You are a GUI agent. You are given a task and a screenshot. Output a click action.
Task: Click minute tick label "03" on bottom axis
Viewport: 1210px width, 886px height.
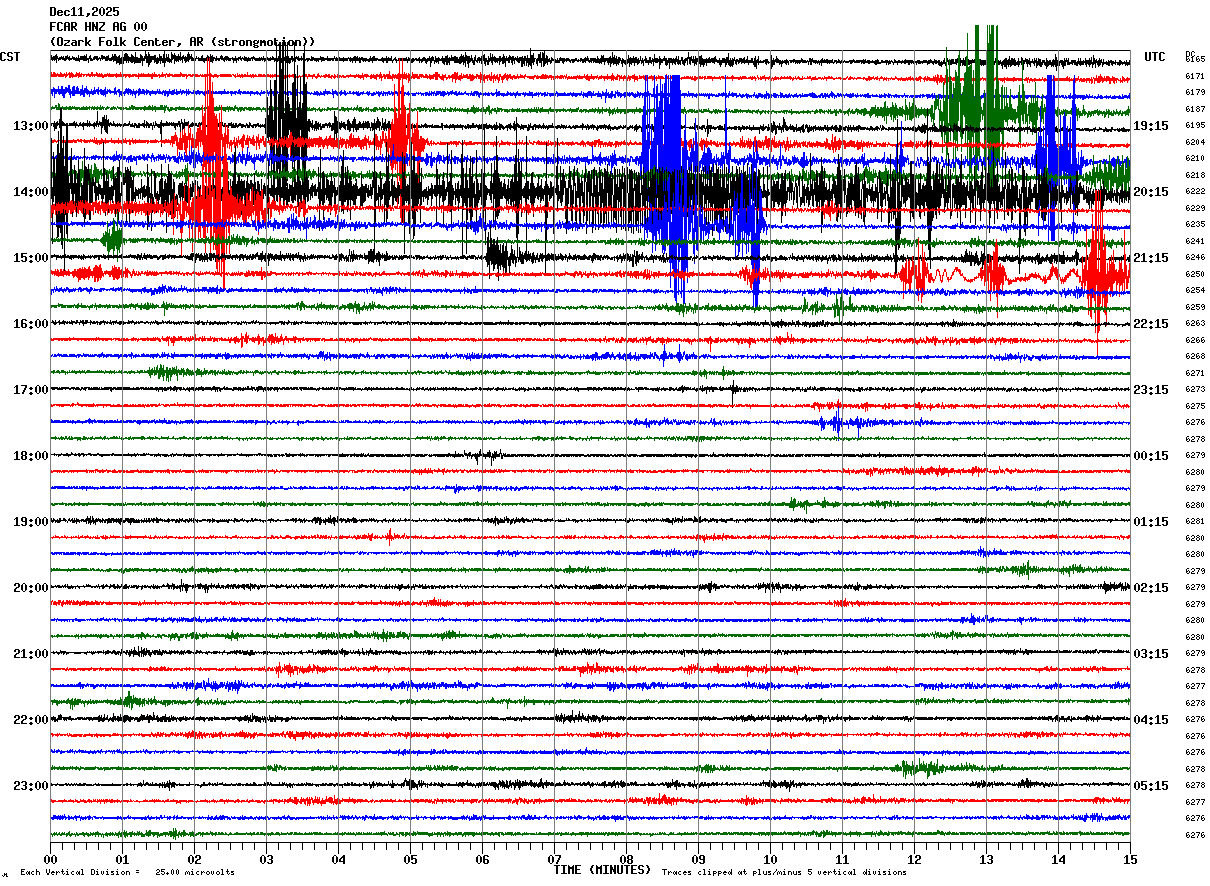266,859
